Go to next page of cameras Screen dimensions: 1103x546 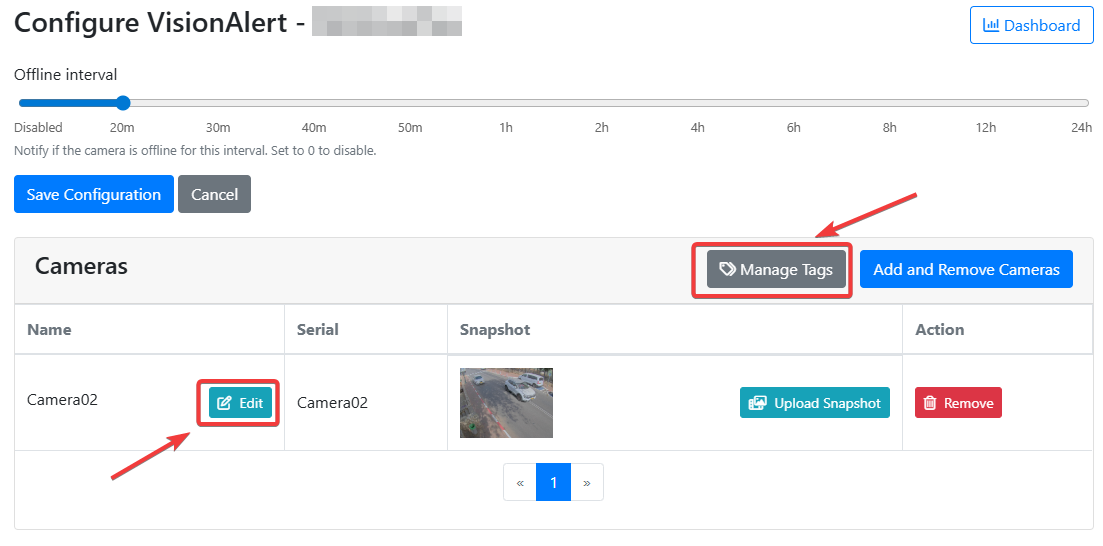coord(587,482)
